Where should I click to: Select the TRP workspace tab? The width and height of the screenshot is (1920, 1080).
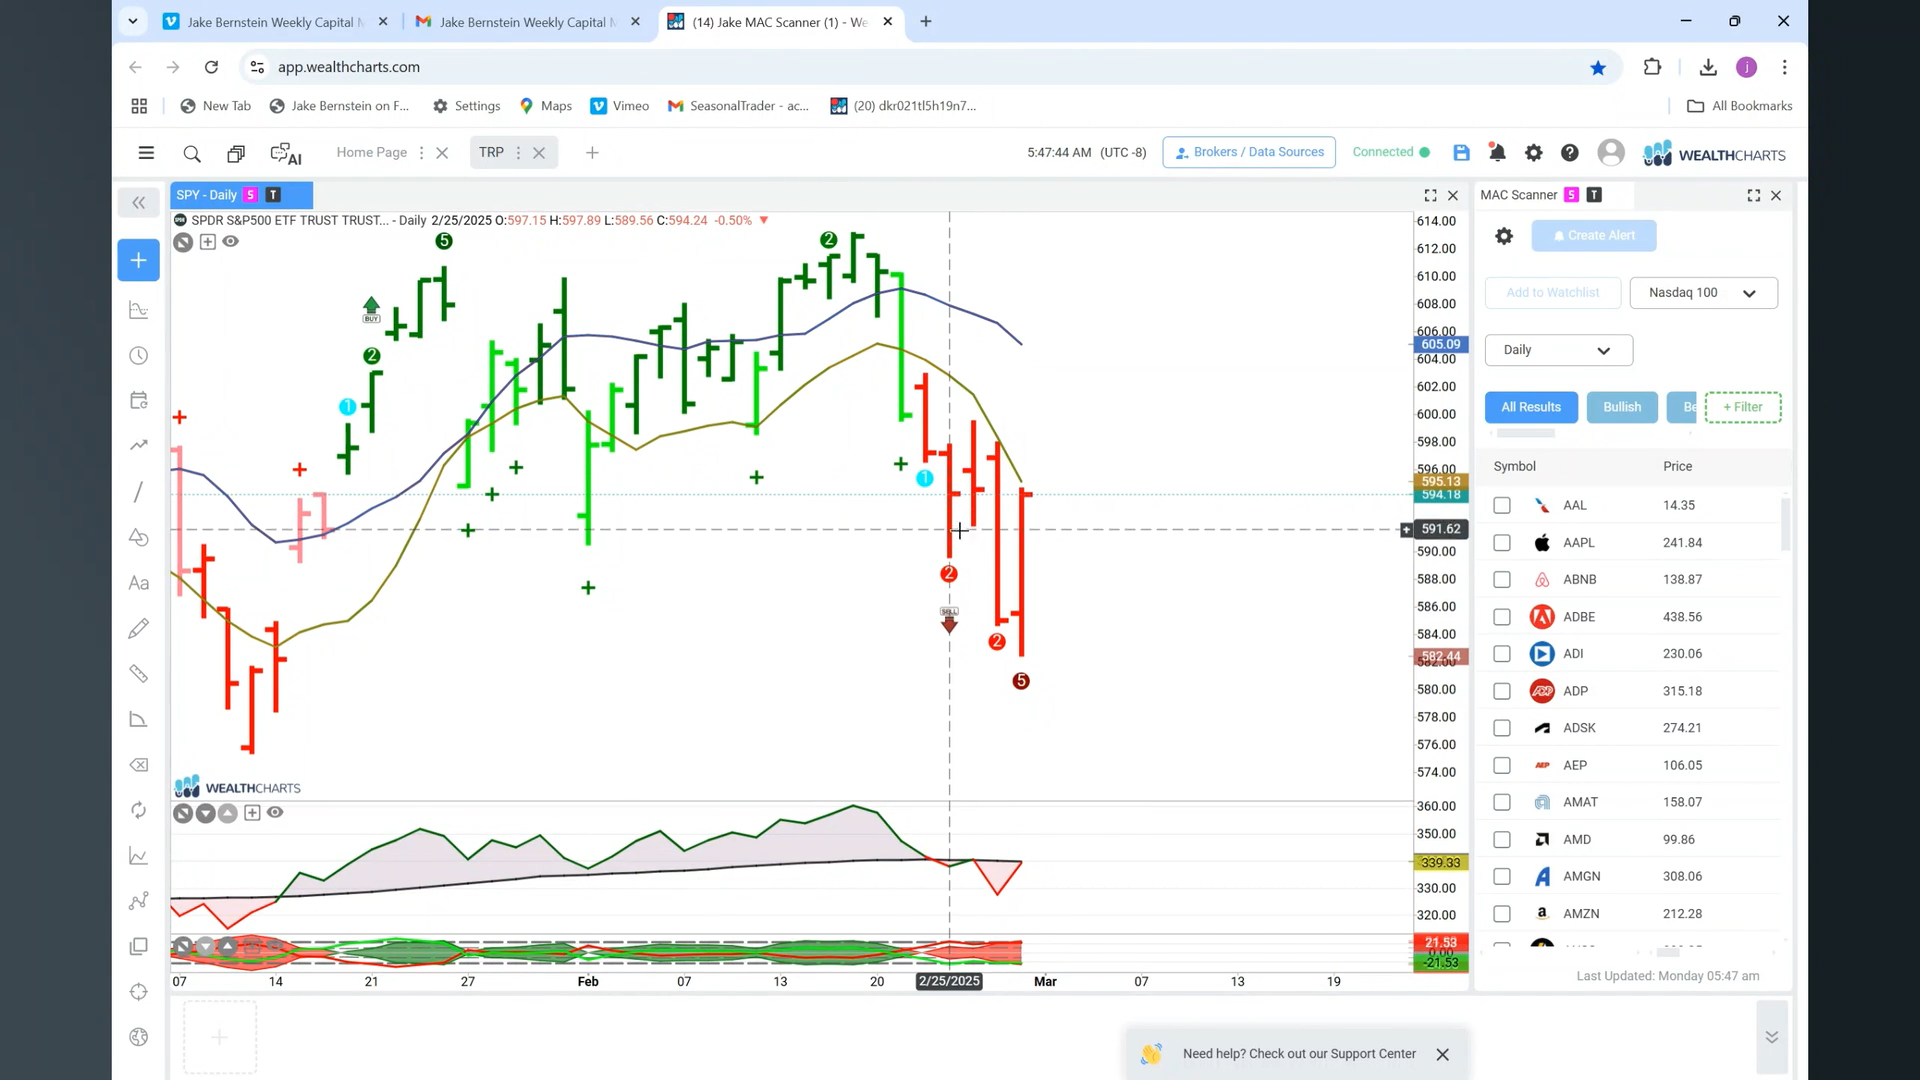coord(491,153)
